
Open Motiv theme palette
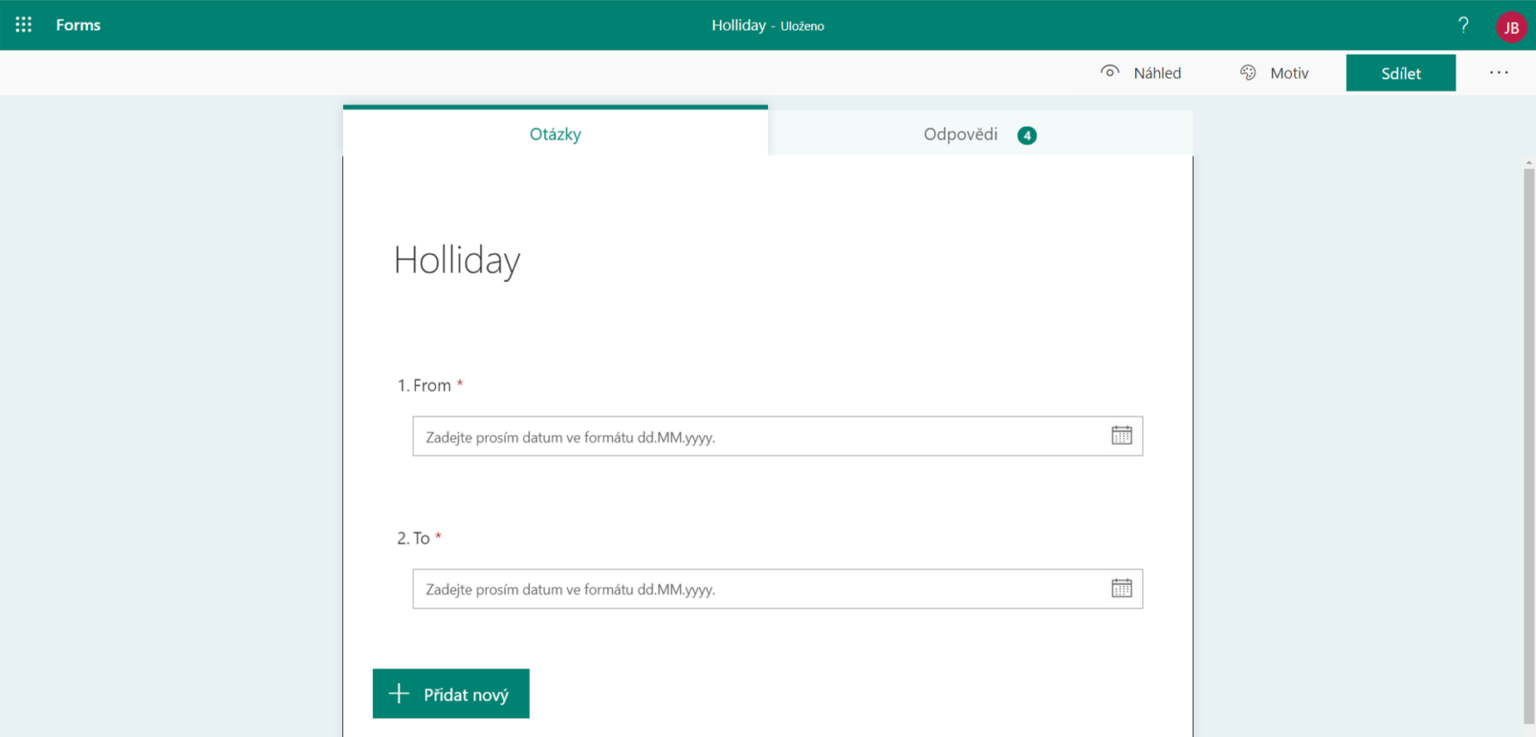(x=1274, y=73)
